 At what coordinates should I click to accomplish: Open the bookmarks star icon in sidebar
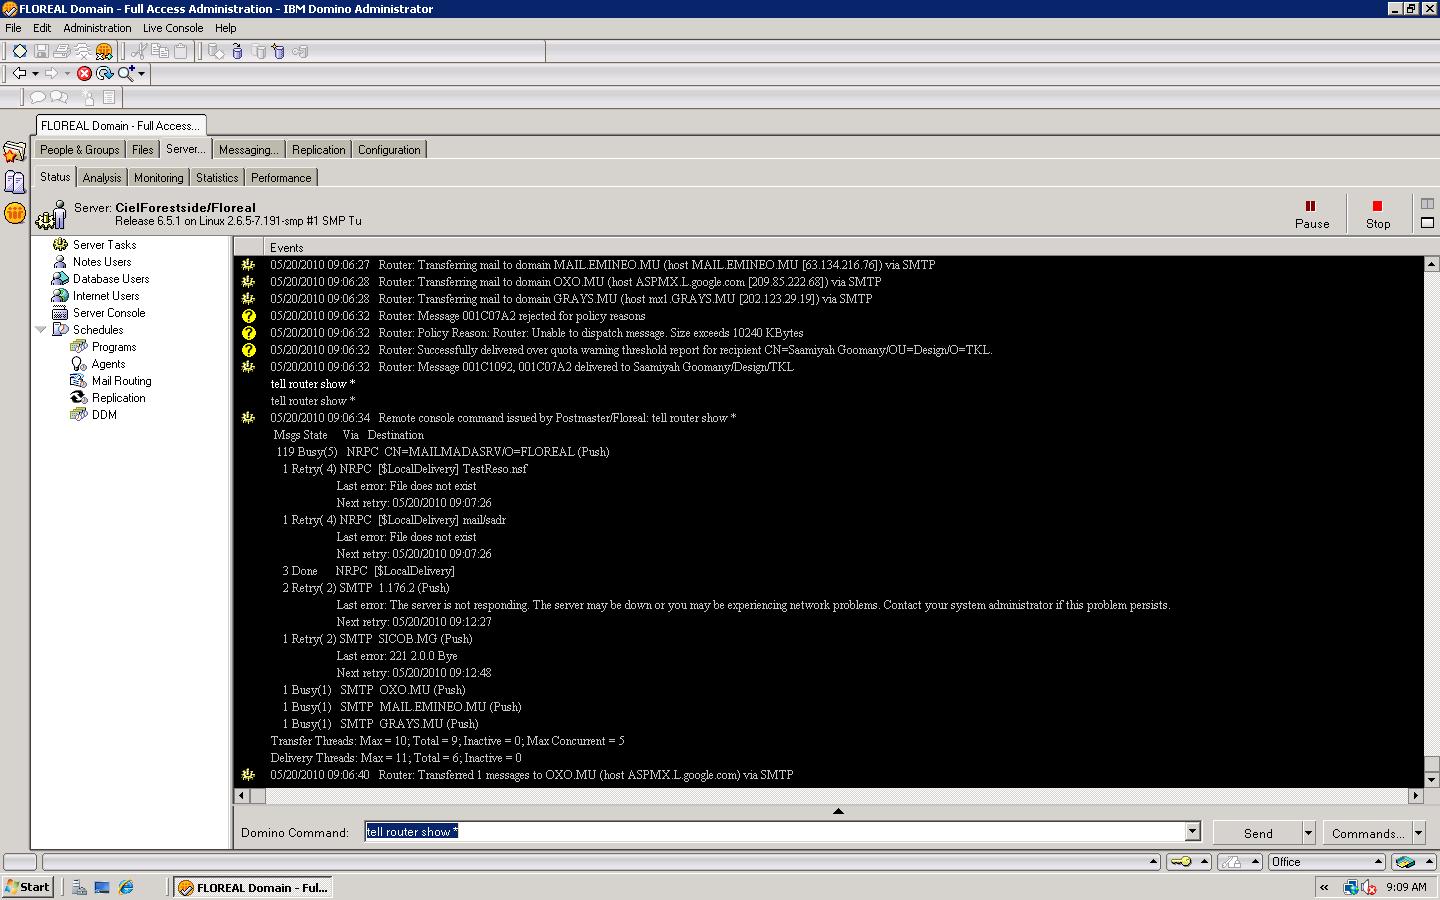[15, 152]
